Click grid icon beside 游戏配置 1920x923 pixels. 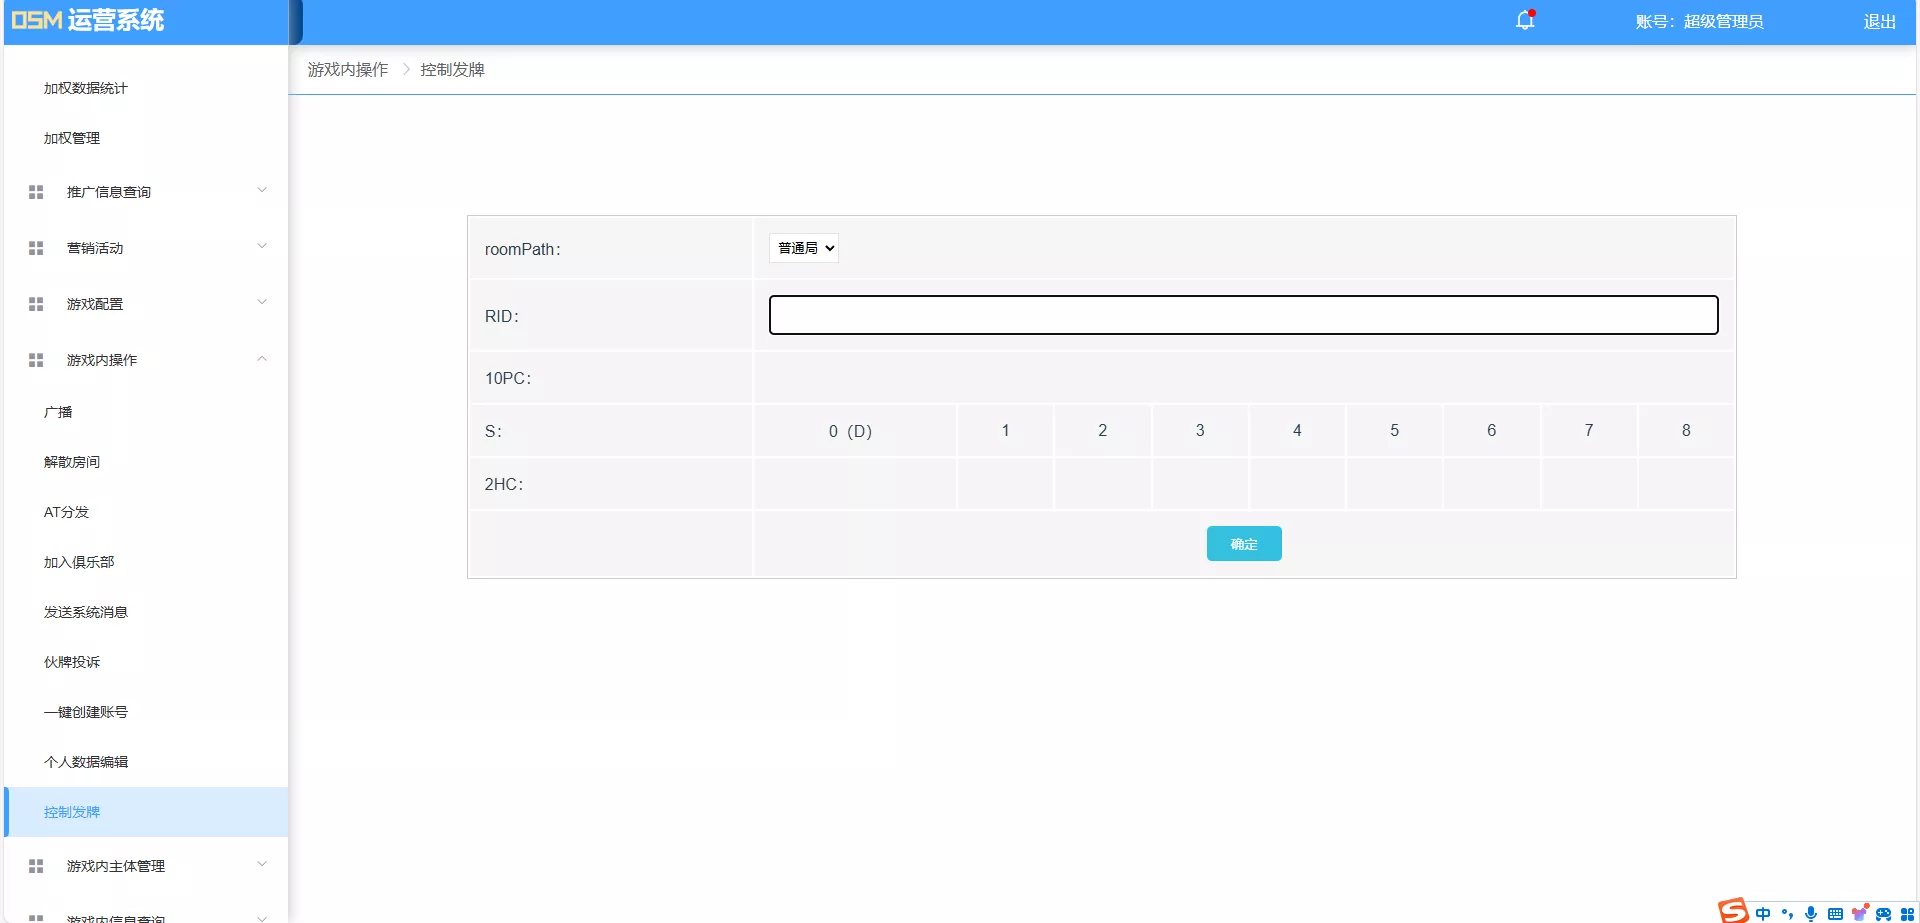tap(36, 304)
